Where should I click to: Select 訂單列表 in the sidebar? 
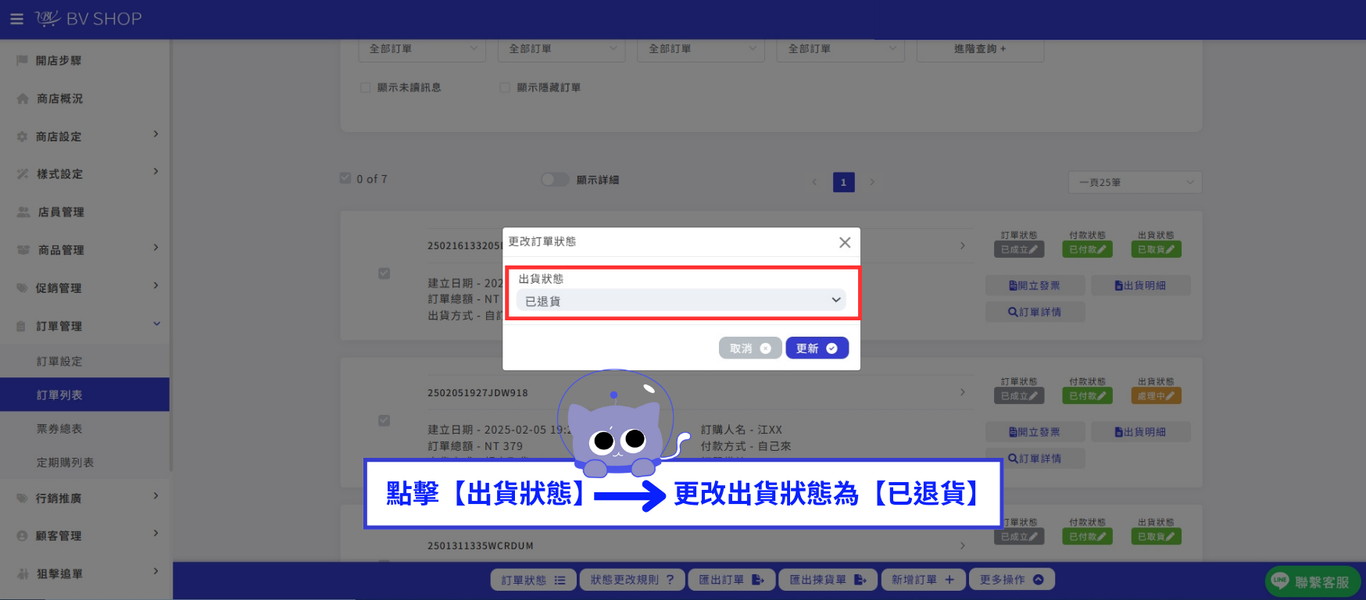click(x=85, y=395)
